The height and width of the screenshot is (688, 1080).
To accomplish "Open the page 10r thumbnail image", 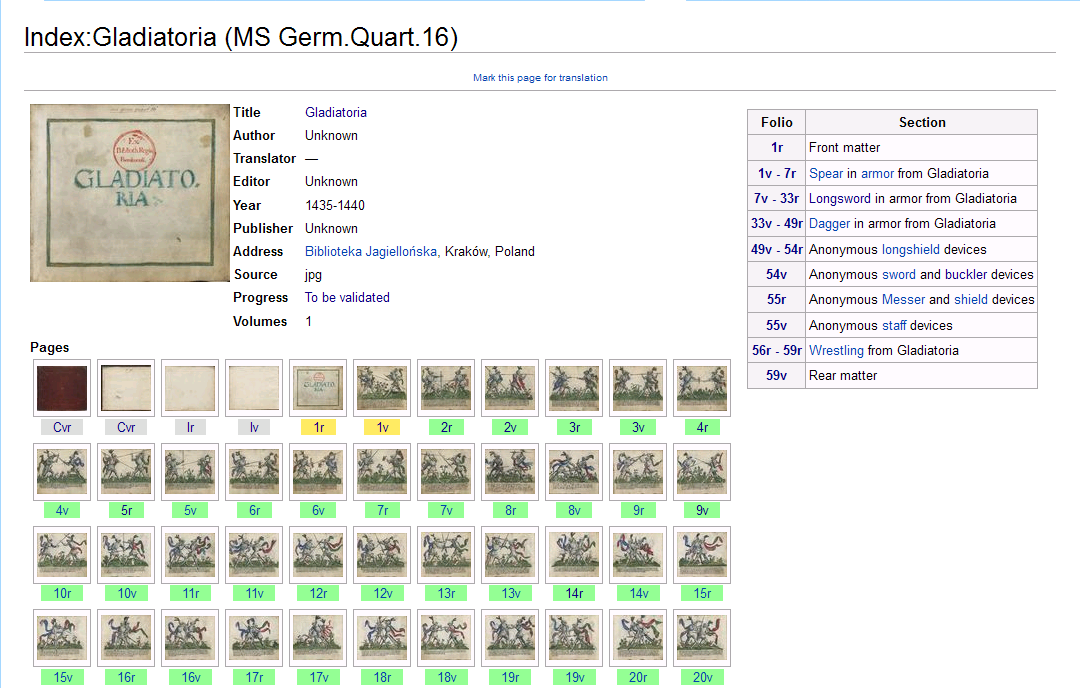I will [62, 555].
